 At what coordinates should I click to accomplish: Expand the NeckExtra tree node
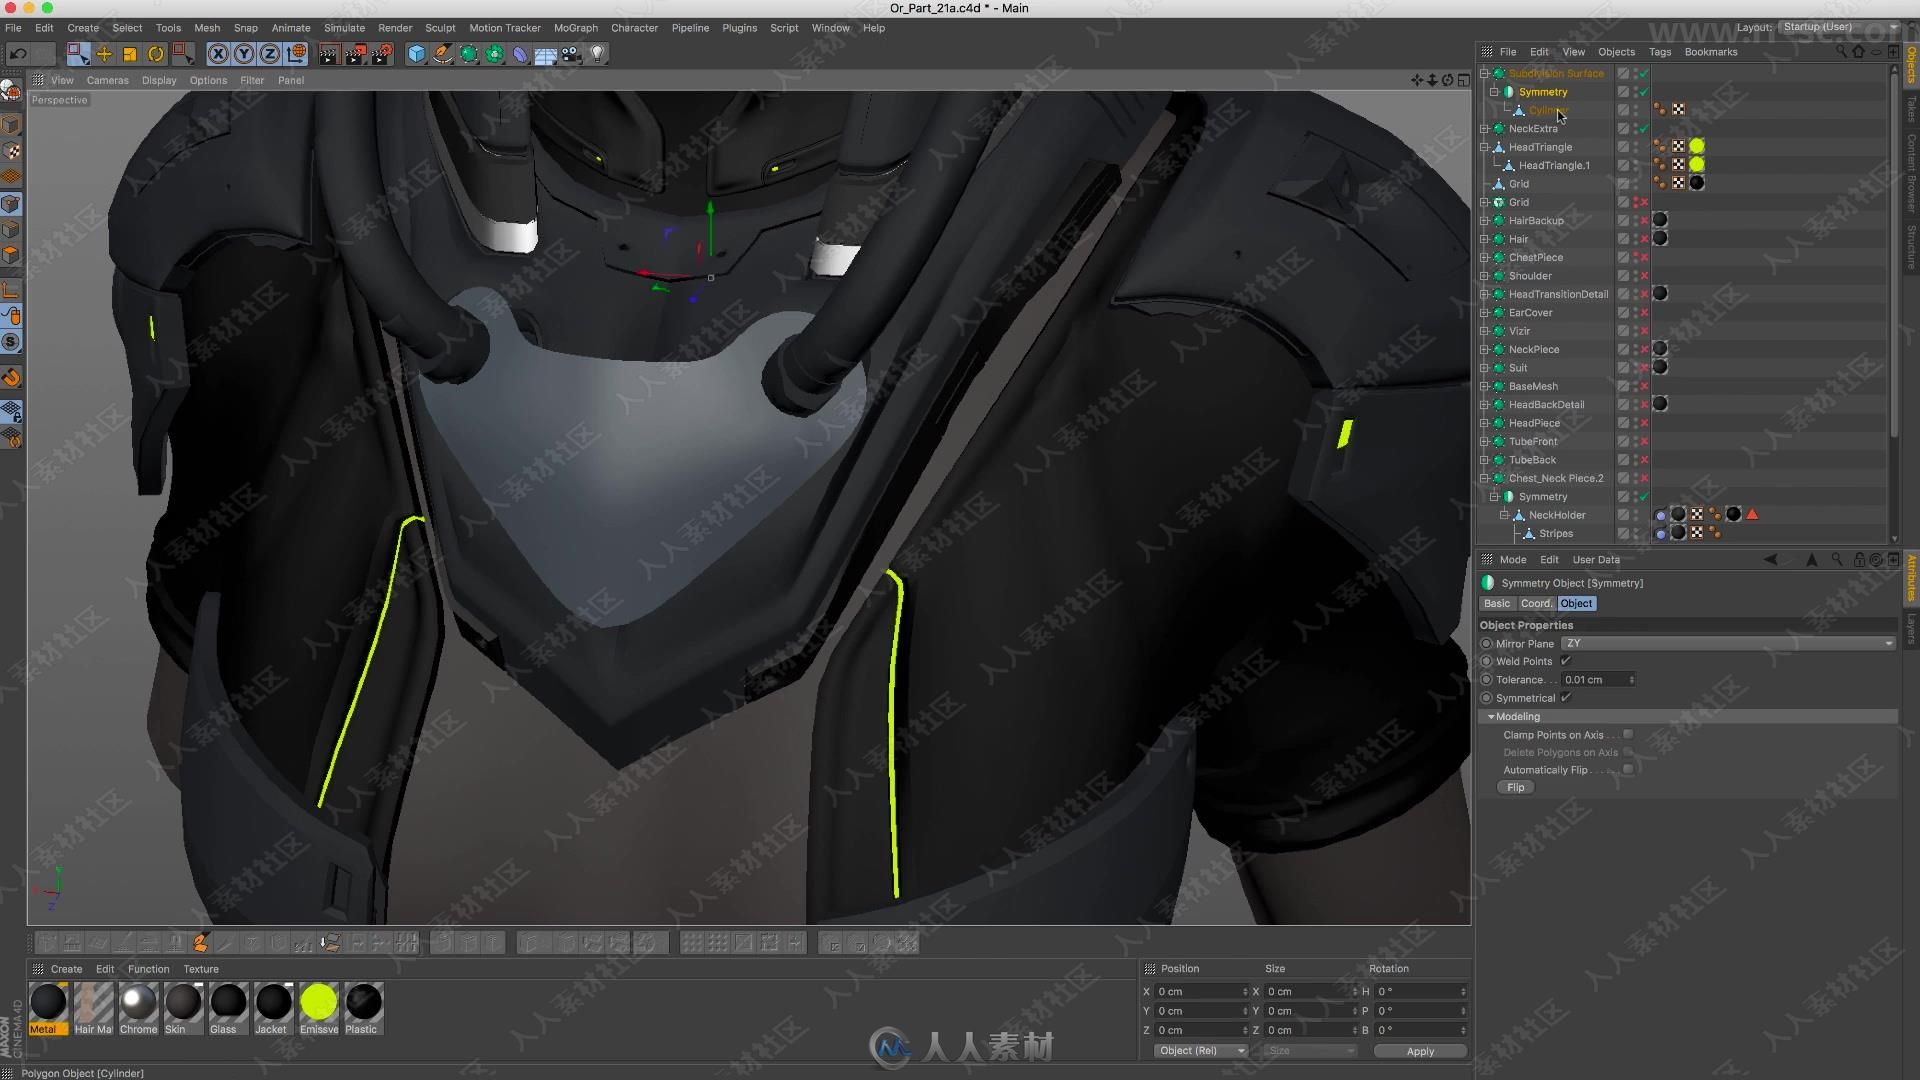(x=1485, y=129)
